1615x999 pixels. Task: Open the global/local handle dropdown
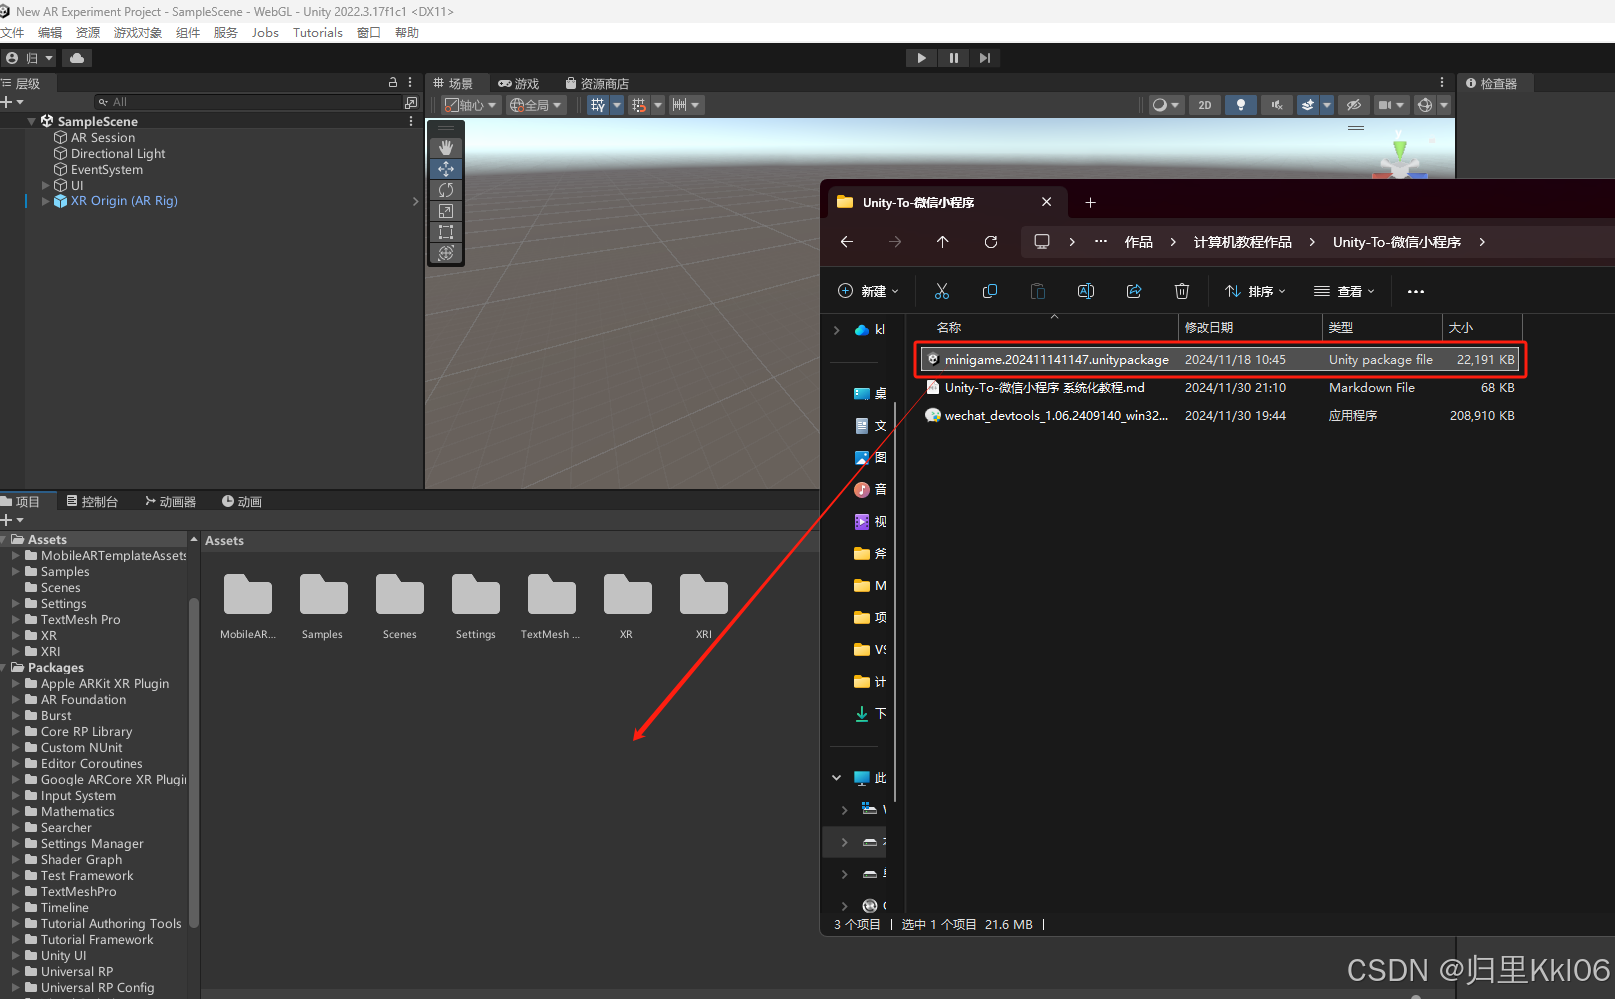[x=536, y=105]
